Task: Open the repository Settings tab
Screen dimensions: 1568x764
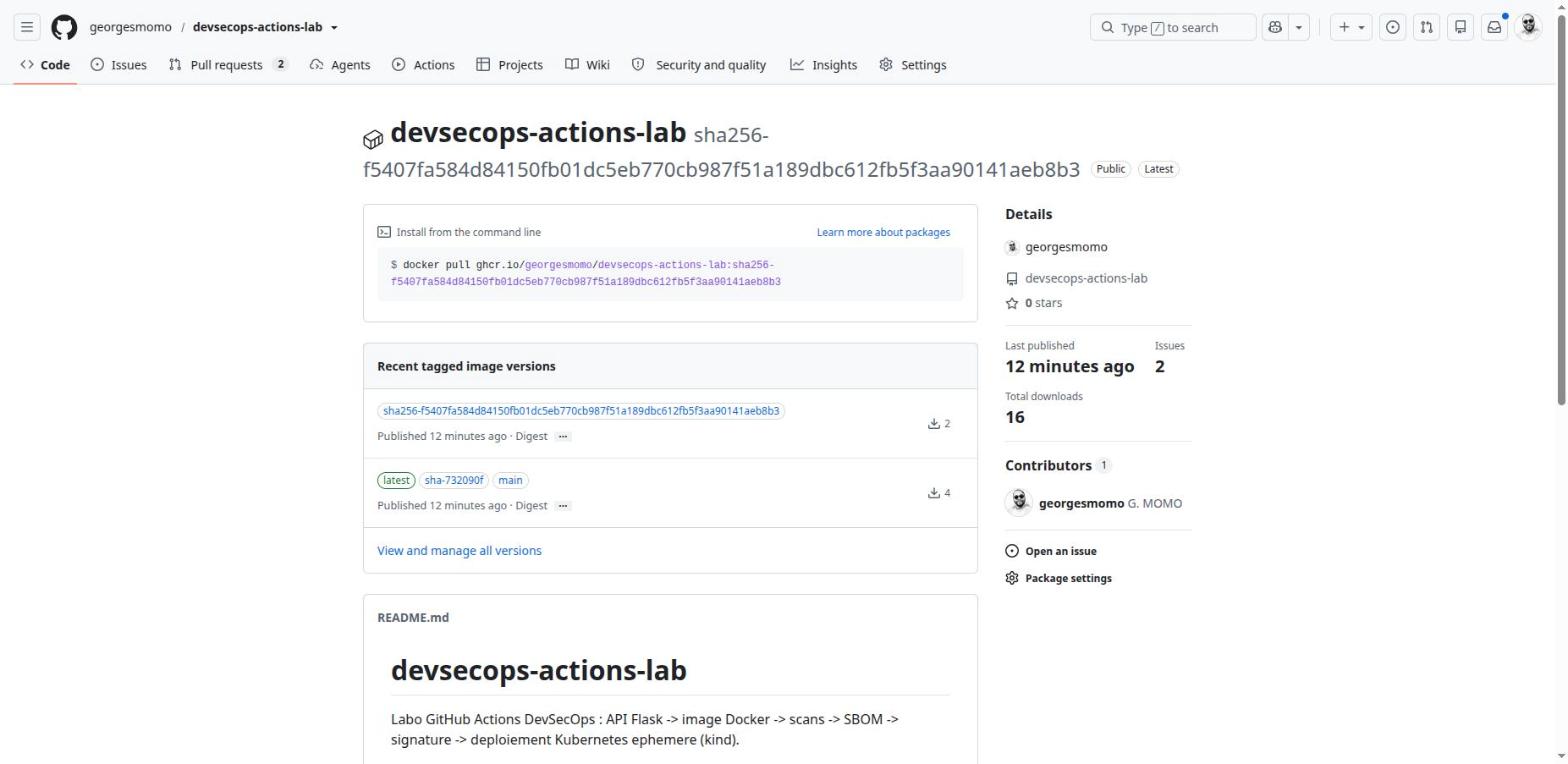Action: [x=913, y=65]
